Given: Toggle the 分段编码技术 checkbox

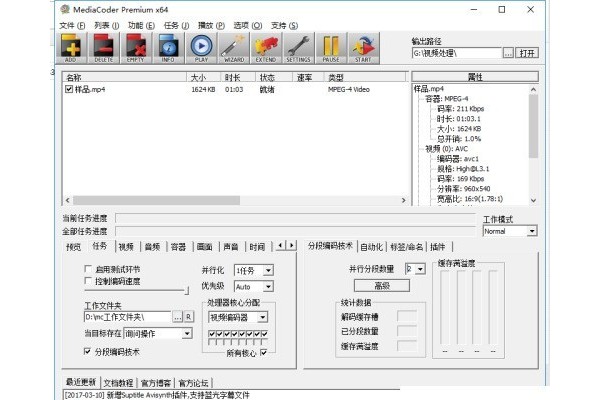Looking at the screenshot, I should (x=87, y=351).
